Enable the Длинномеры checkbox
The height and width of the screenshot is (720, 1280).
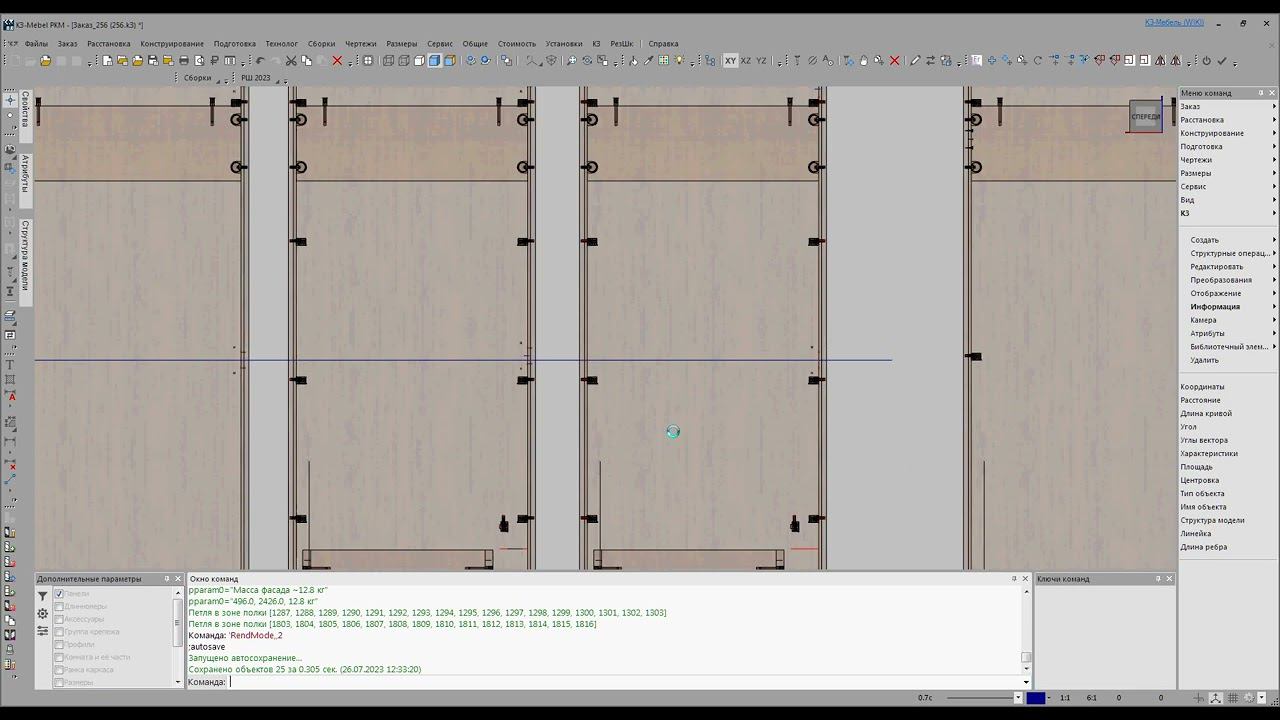tap(59, 607)
